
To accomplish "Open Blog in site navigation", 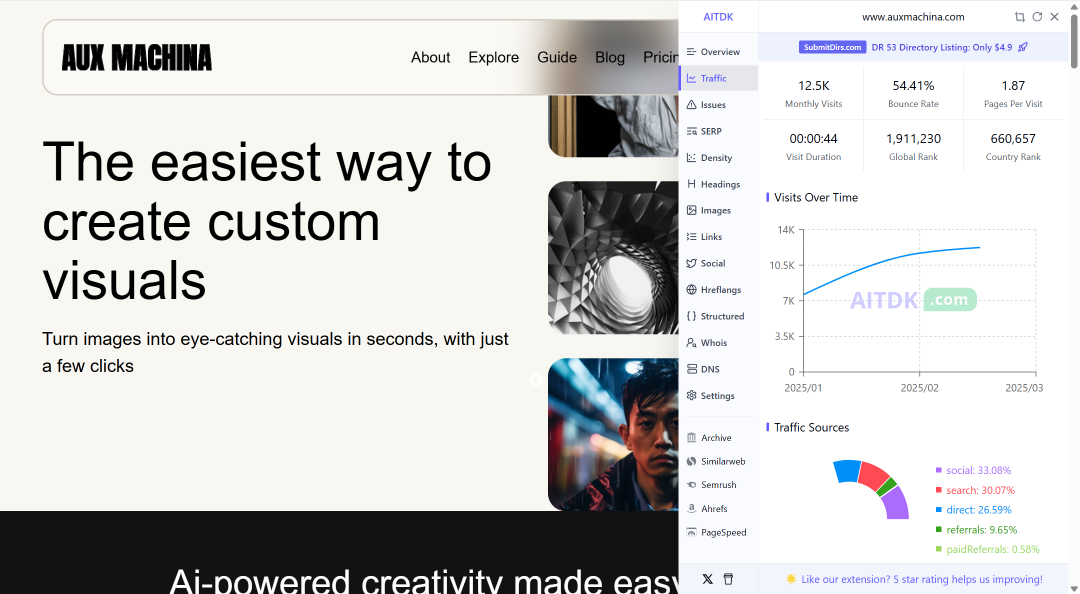I will (x=610, y=57).
